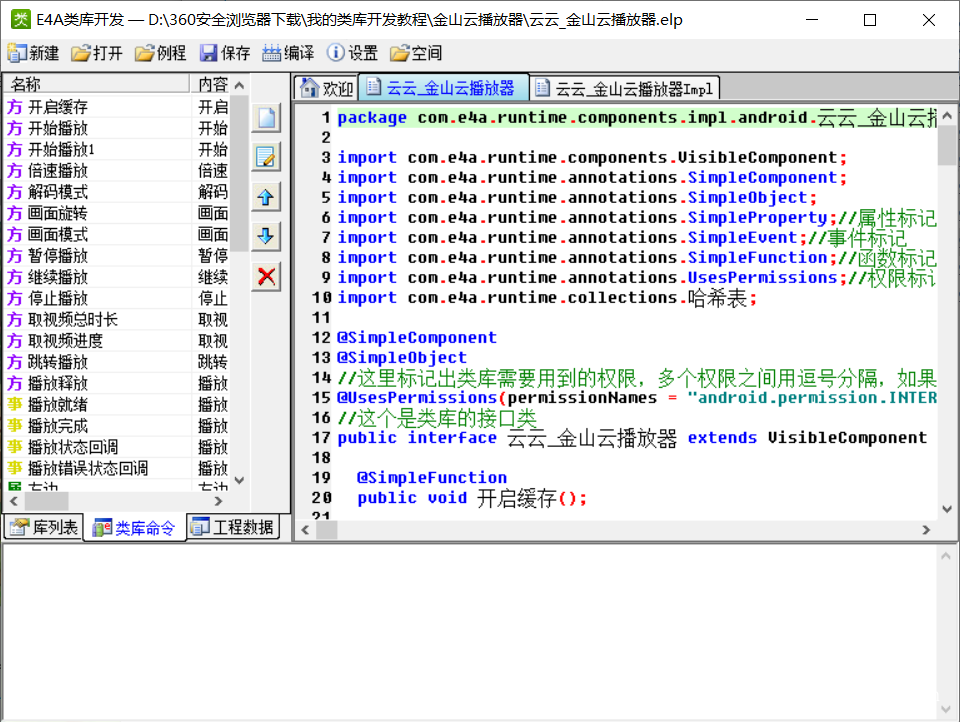Open the 例程 examples toolbar button
This screenshot has height=722, width=960.
[161, 53]
